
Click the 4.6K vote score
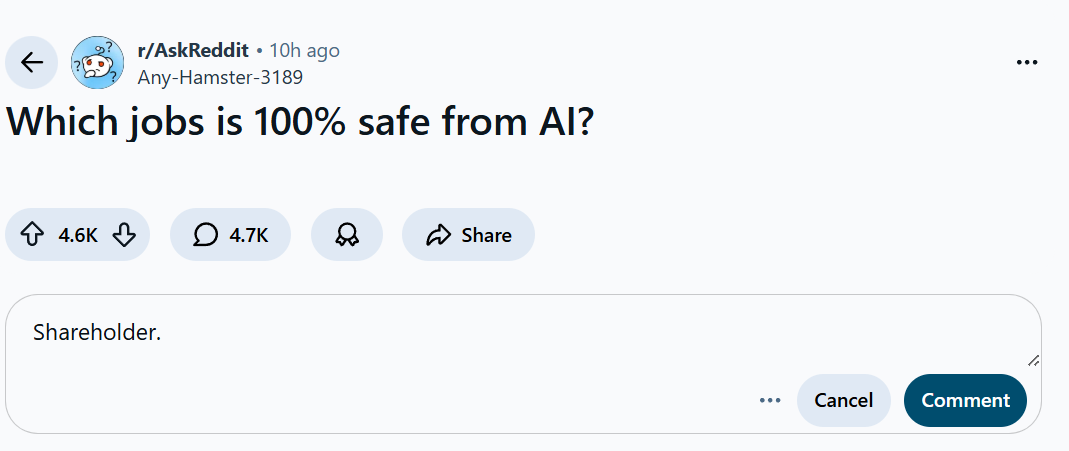coord(77,235)
